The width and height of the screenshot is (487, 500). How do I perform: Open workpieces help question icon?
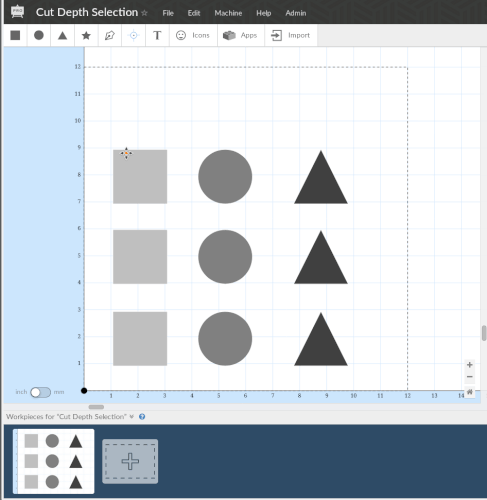click(x=142, y=417)
